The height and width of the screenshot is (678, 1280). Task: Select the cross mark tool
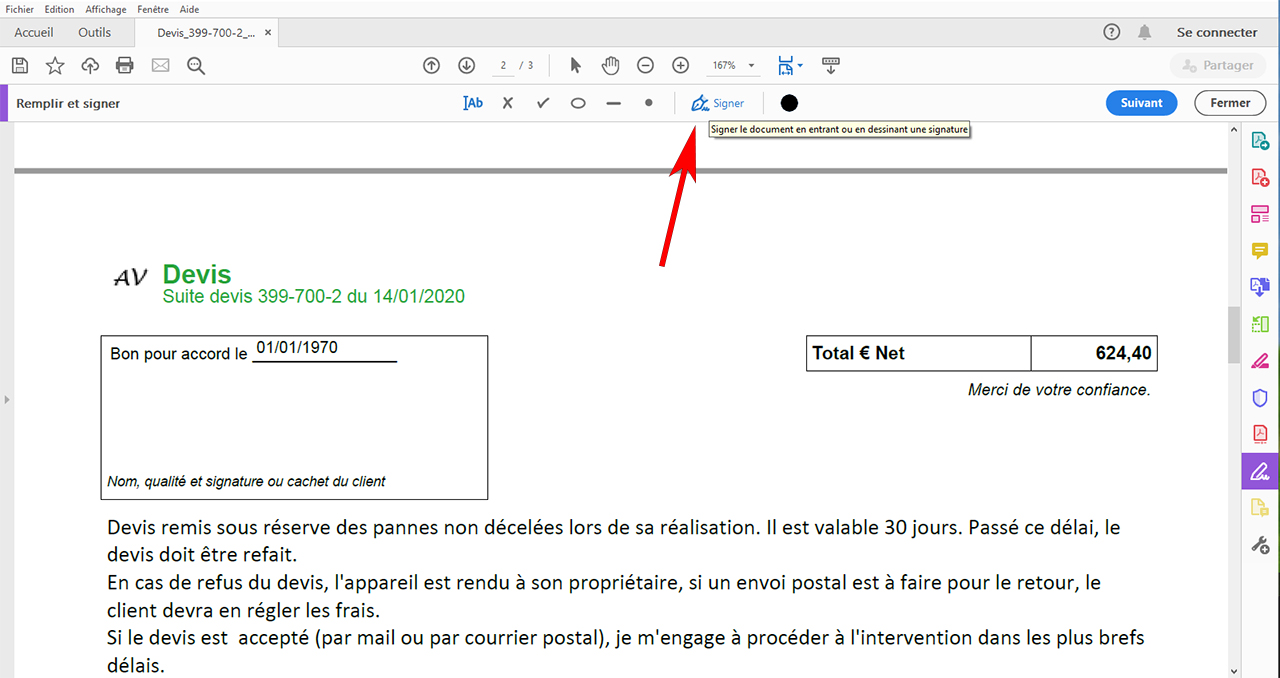click(508, 103)
